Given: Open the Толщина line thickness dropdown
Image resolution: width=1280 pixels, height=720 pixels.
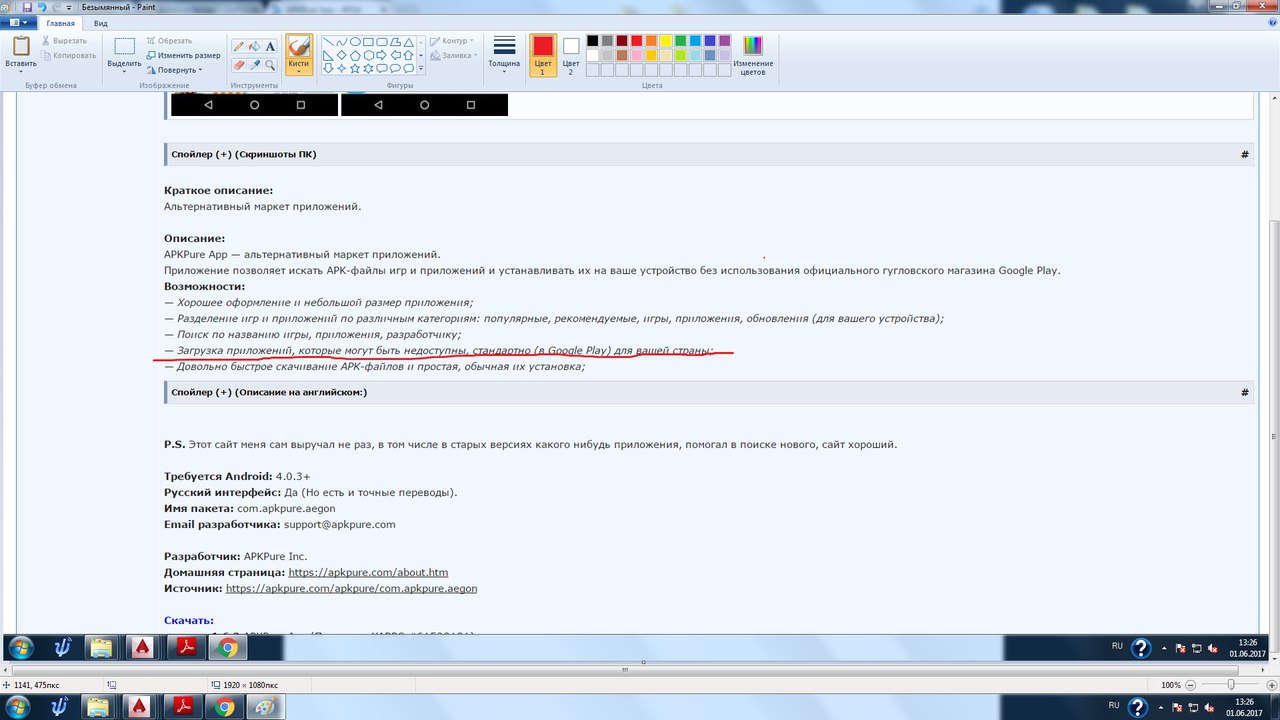Looking at the screenshot, I should point(504,54).
